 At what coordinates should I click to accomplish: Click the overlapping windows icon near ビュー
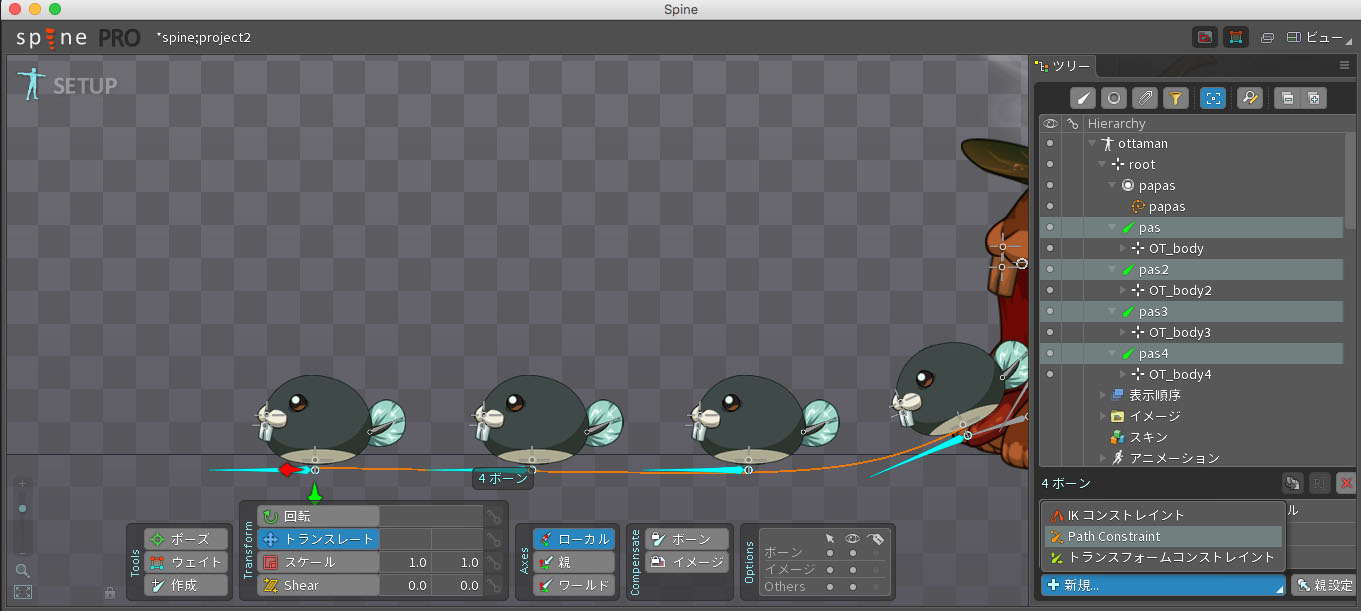(x=1267, y=38)
